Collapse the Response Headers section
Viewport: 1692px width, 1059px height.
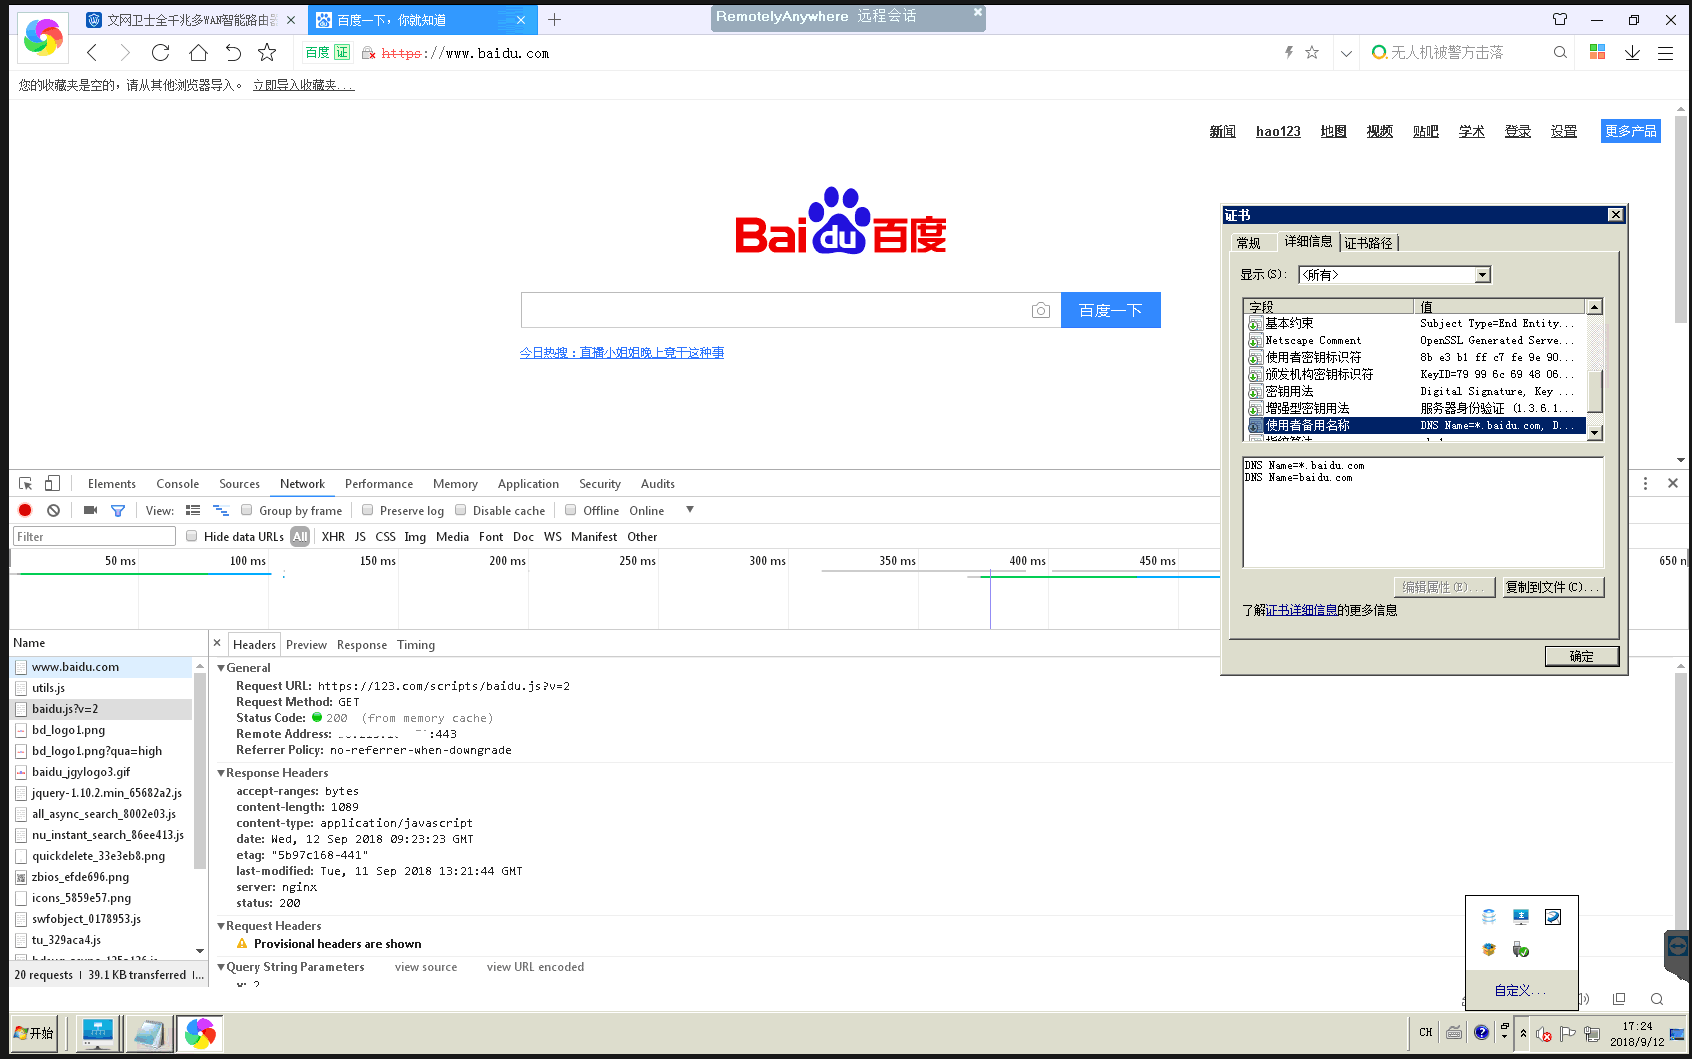(x=221, y=773)
